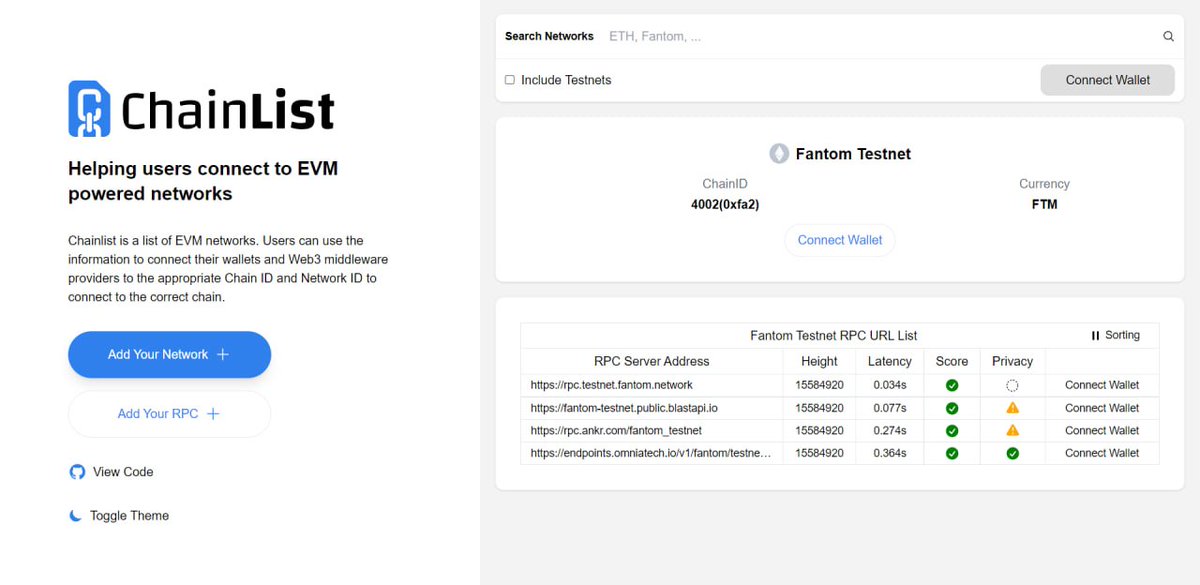Click the RPC Server Address column header
The width and height of the screenshot is (1200, 585).
652,362
